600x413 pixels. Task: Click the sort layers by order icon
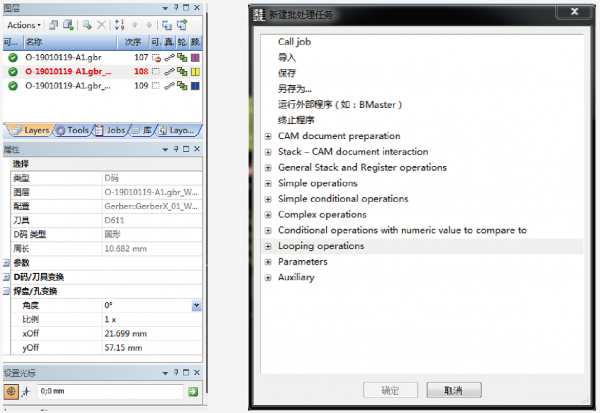click(x=117, y=25)
